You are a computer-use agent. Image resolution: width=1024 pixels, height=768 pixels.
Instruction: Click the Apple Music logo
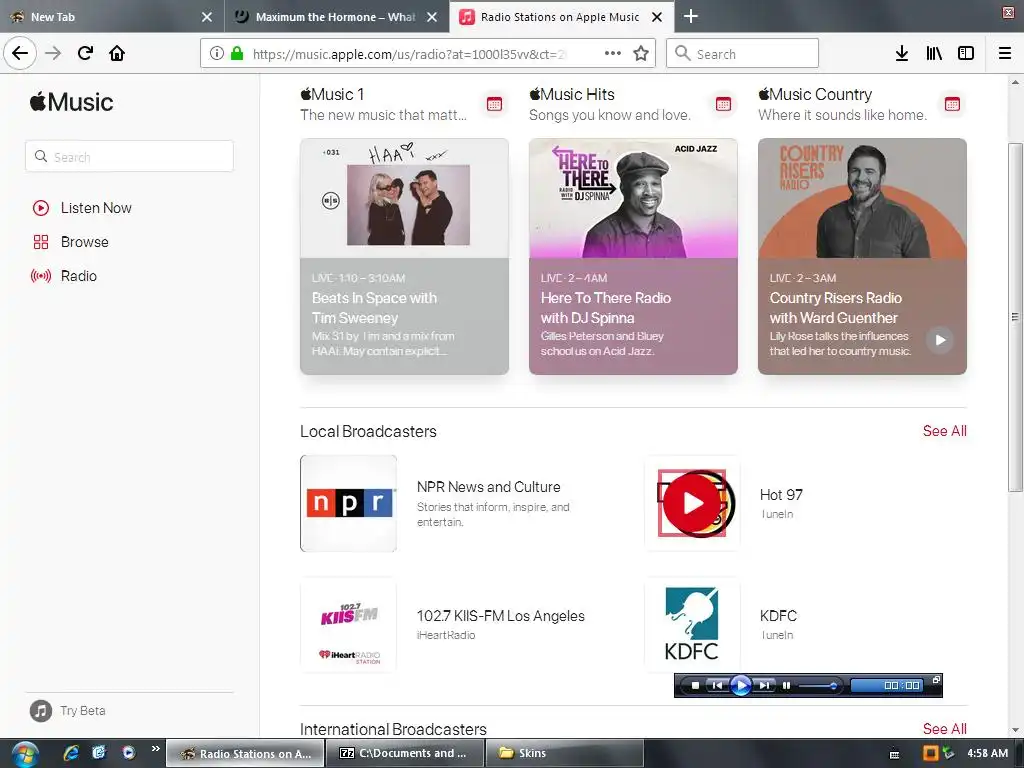(71, 102)
